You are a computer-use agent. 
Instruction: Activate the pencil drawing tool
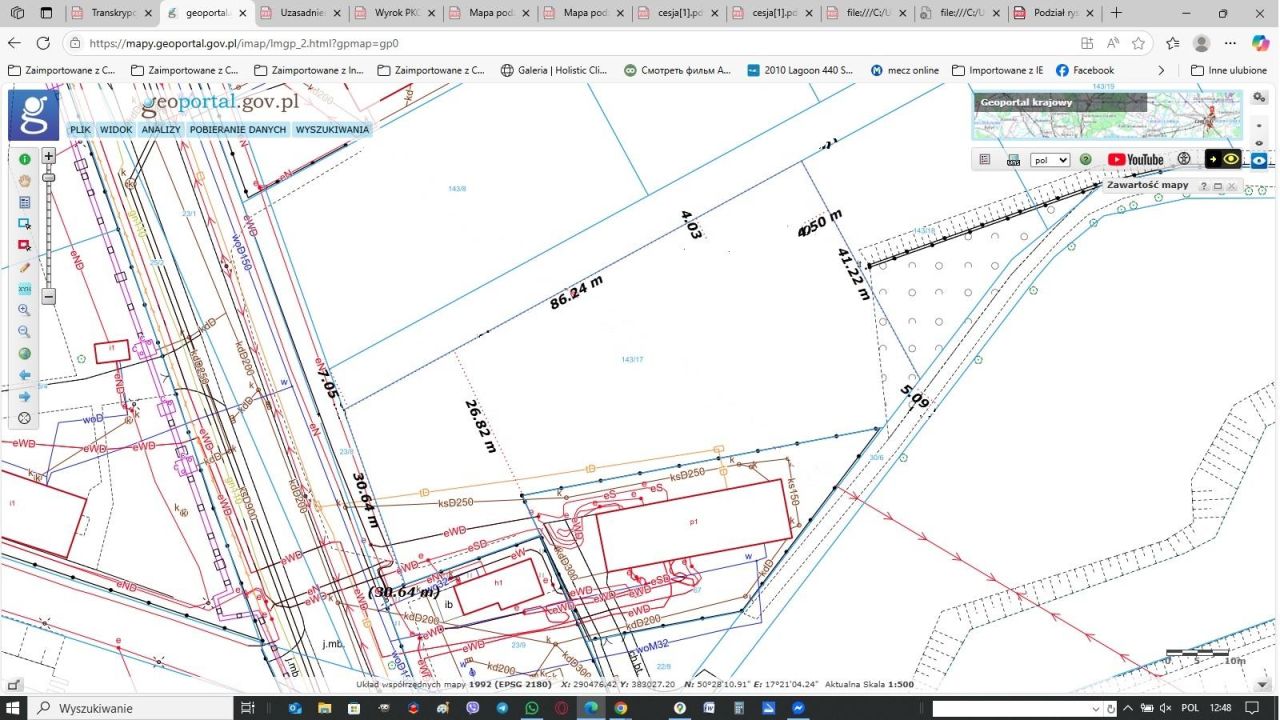point(25,267)
